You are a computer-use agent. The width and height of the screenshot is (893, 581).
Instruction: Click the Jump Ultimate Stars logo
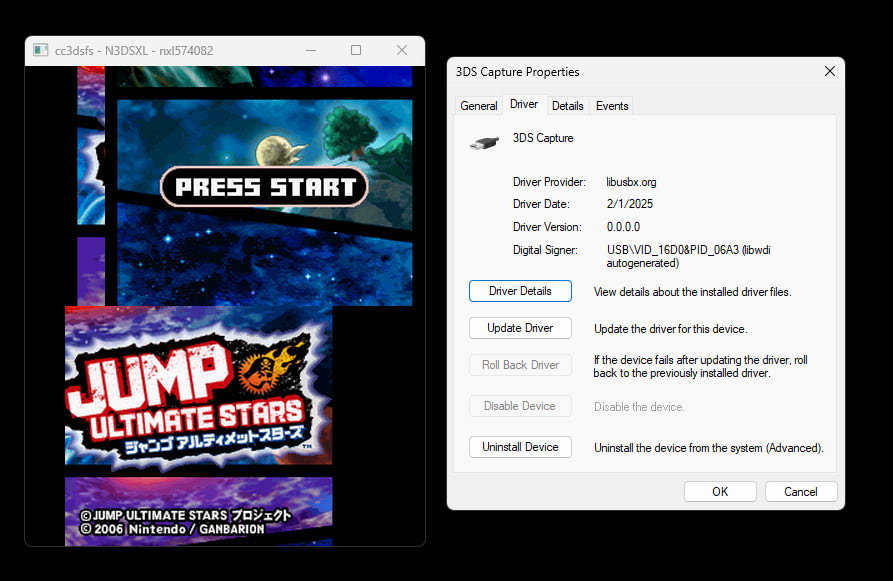(194, 399)
